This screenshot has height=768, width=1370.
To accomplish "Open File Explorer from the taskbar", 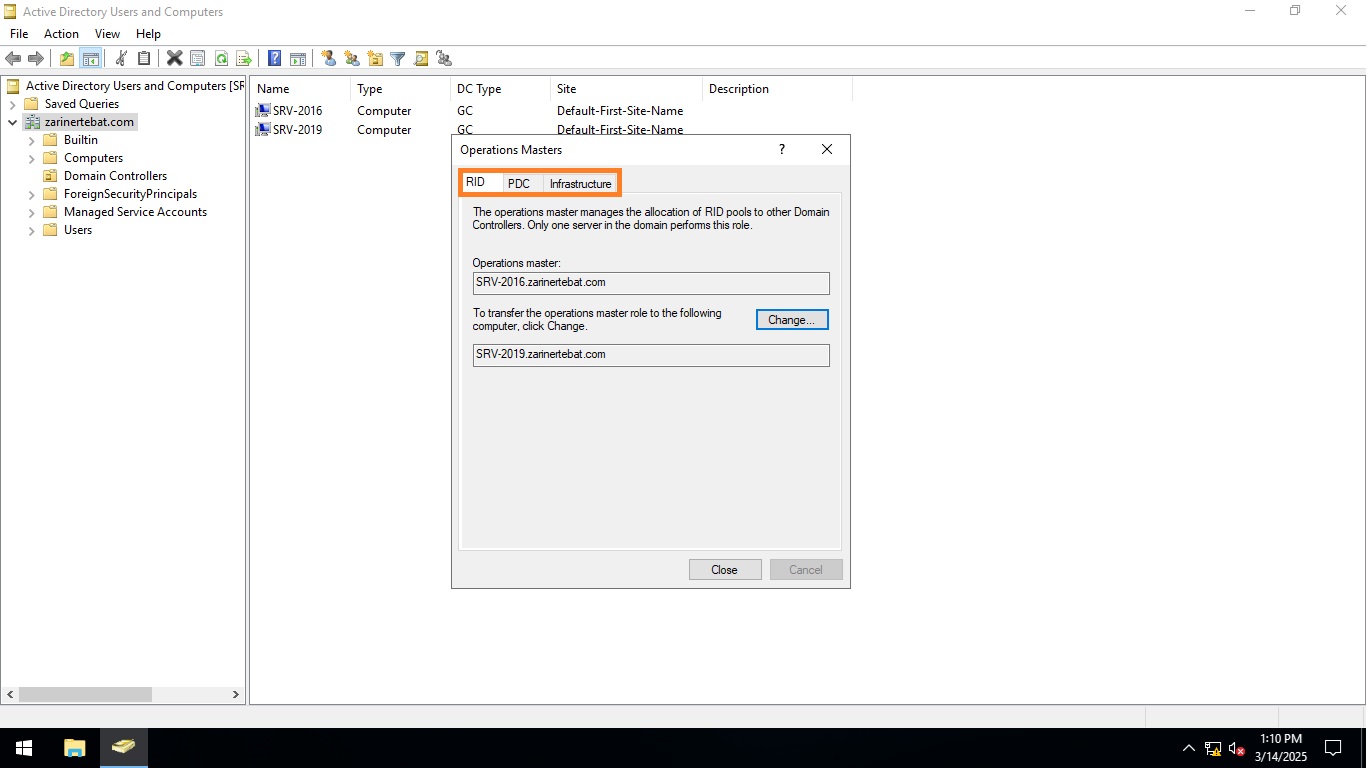I will [x=75, y=748].
